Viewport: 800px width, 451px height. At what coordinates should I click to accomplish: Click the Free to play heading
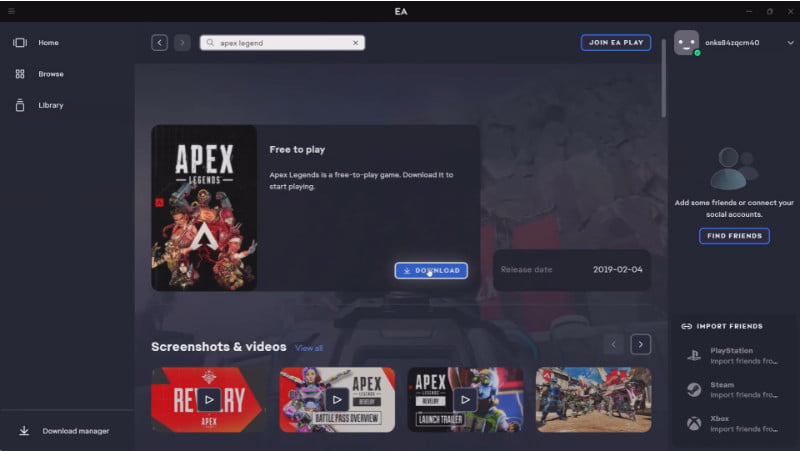[x=297, y=149]
